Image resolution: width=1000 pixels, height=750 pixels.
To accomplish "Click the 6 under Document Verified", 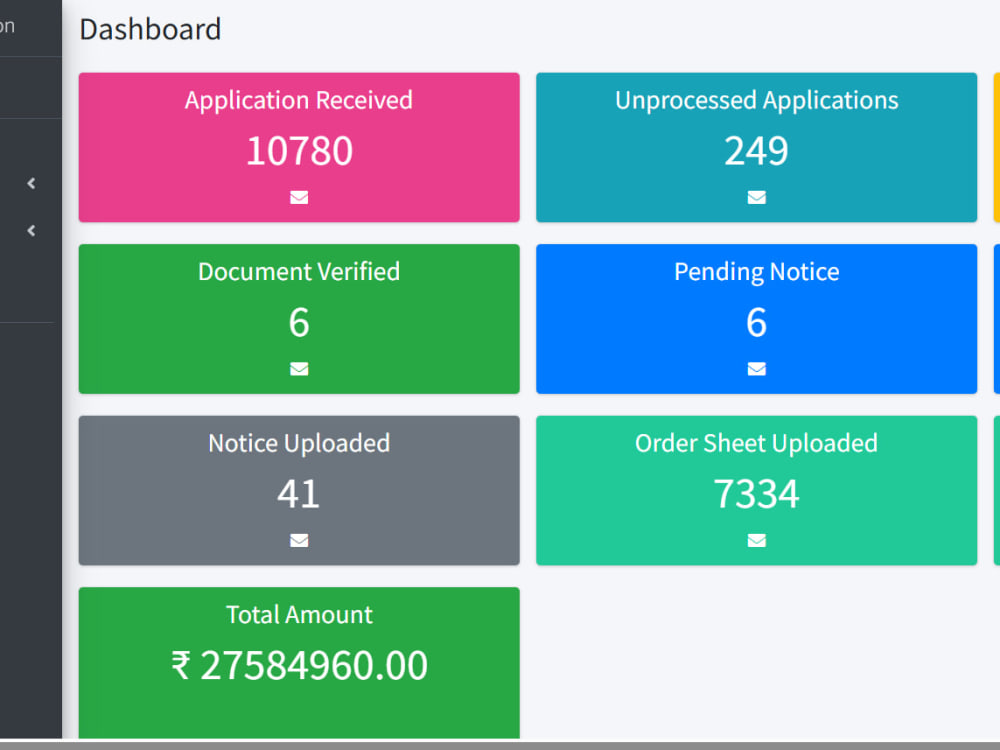I will tap(299, 323).
